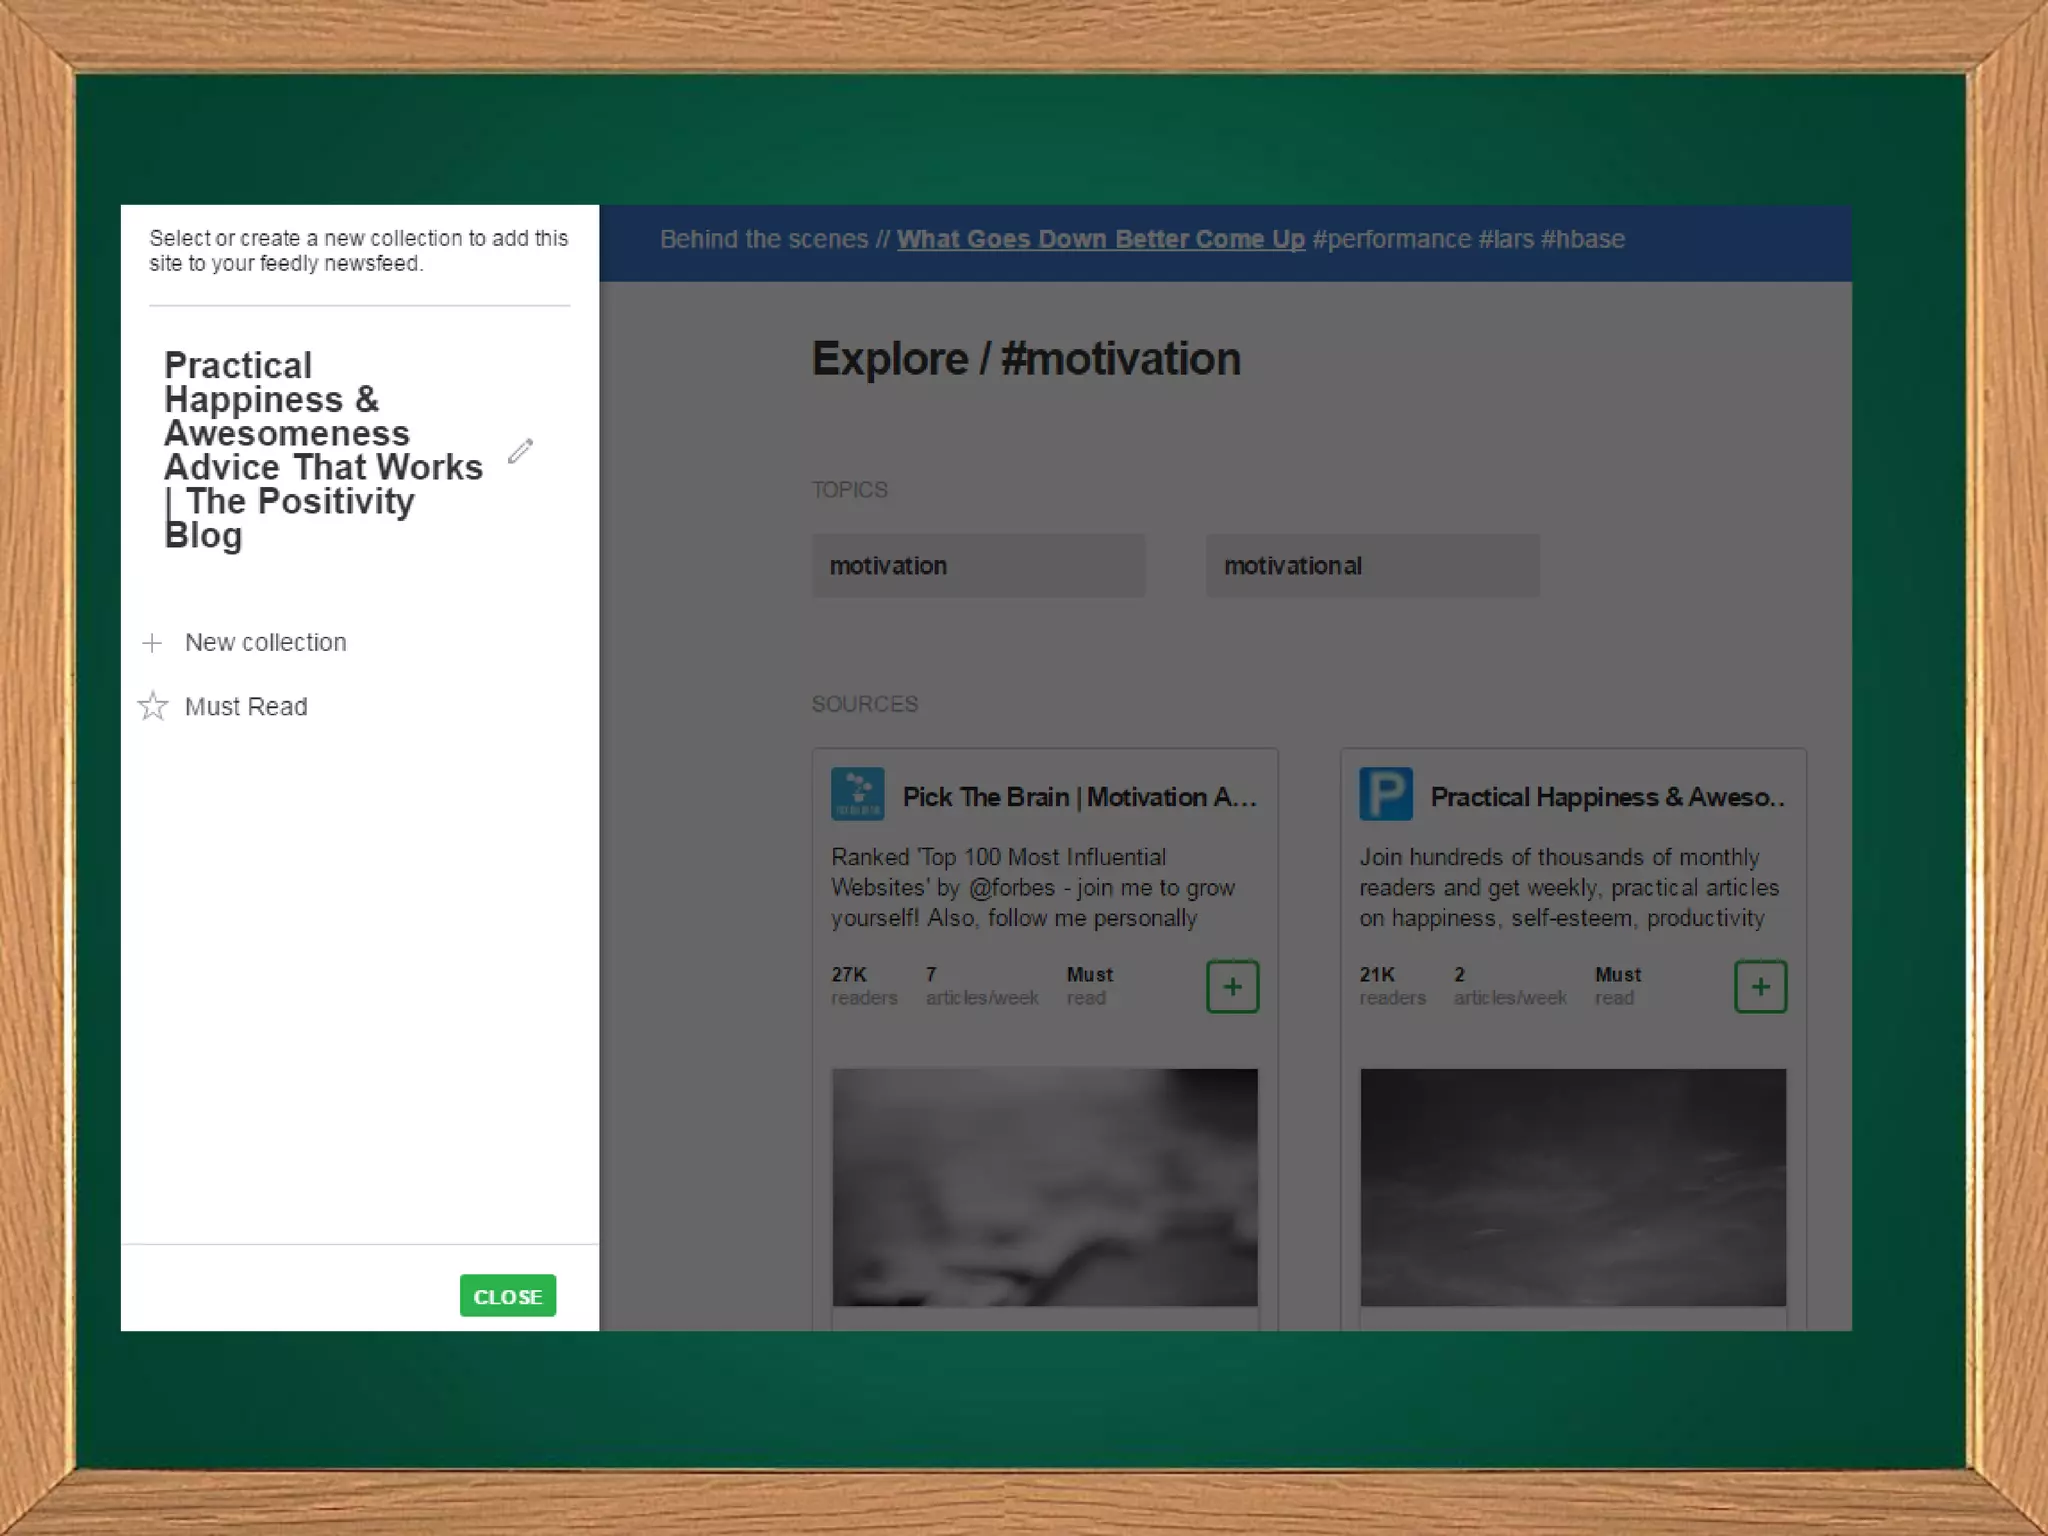Image resolution: width=2048 pixels, height=1536 pixels.
Task: Click the Pick The Brain preview image
Action: 1044,1187
